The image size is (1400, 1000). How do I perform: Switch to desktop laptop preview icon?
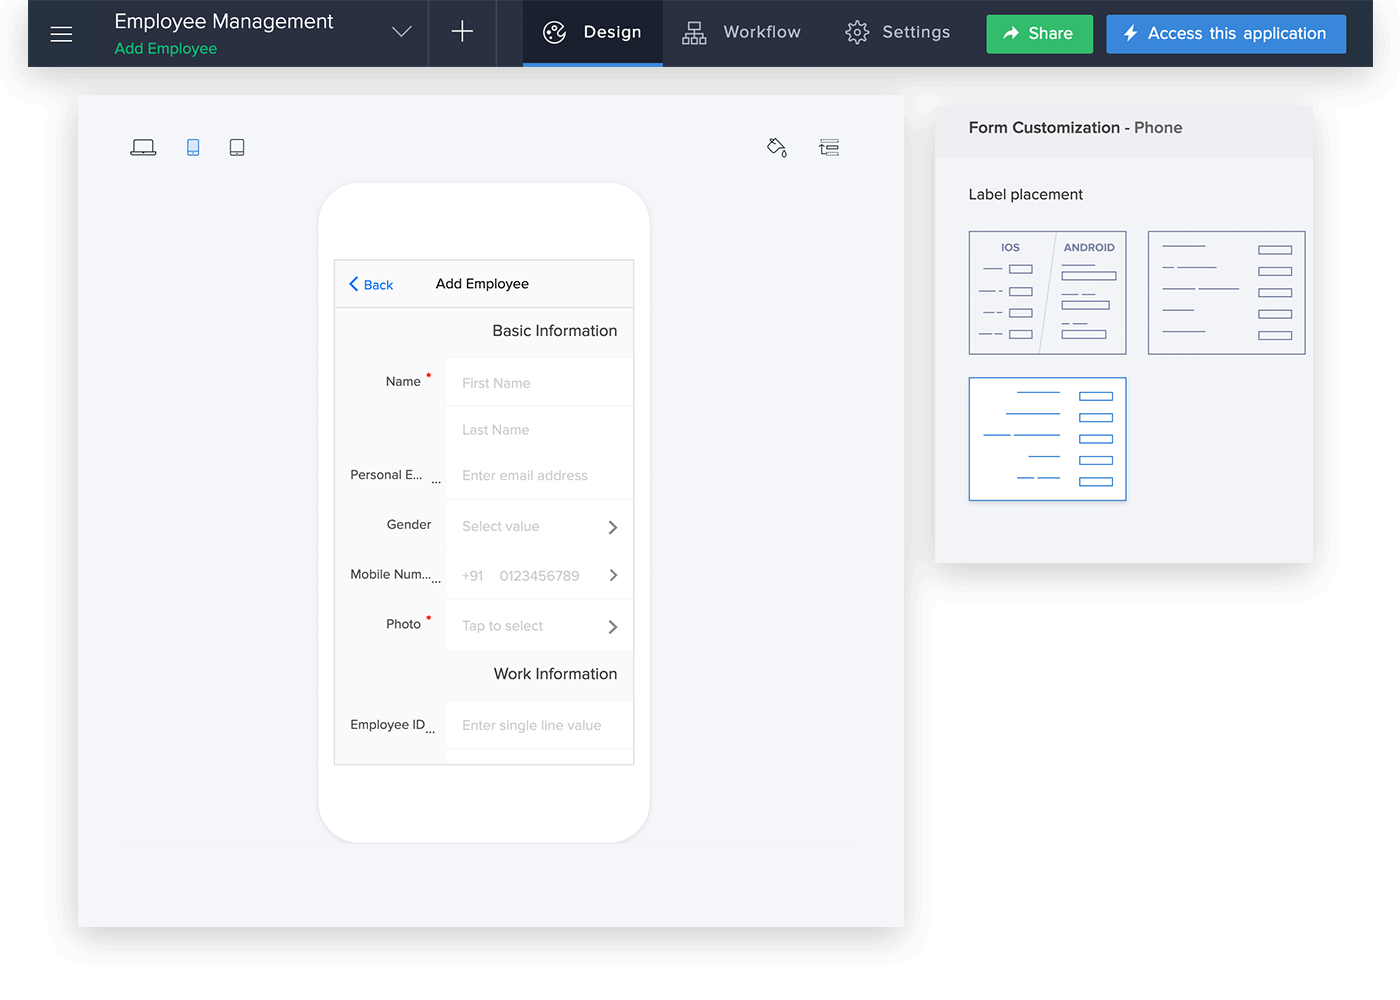click(143, 148)
